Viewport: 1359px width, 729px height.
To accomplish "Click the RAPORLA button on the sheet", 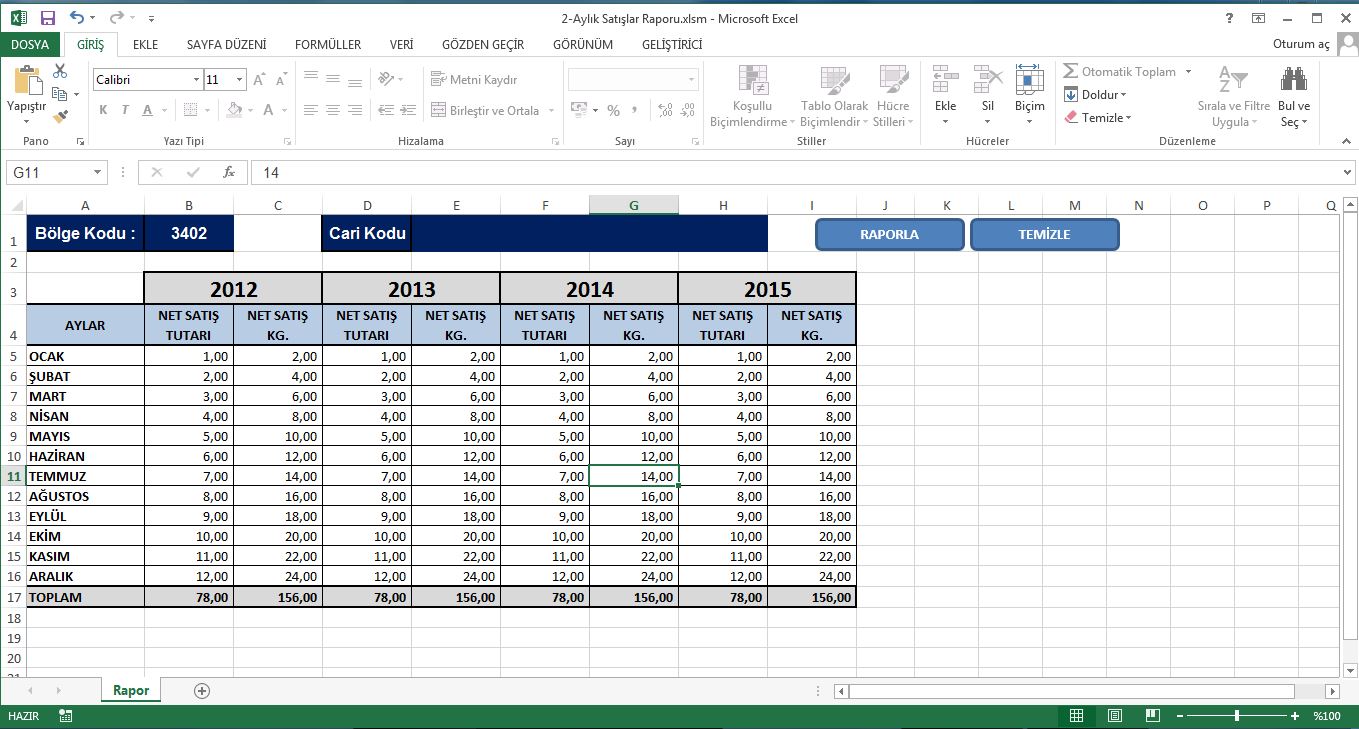I will pyautogui.click(x=889, y=234).
